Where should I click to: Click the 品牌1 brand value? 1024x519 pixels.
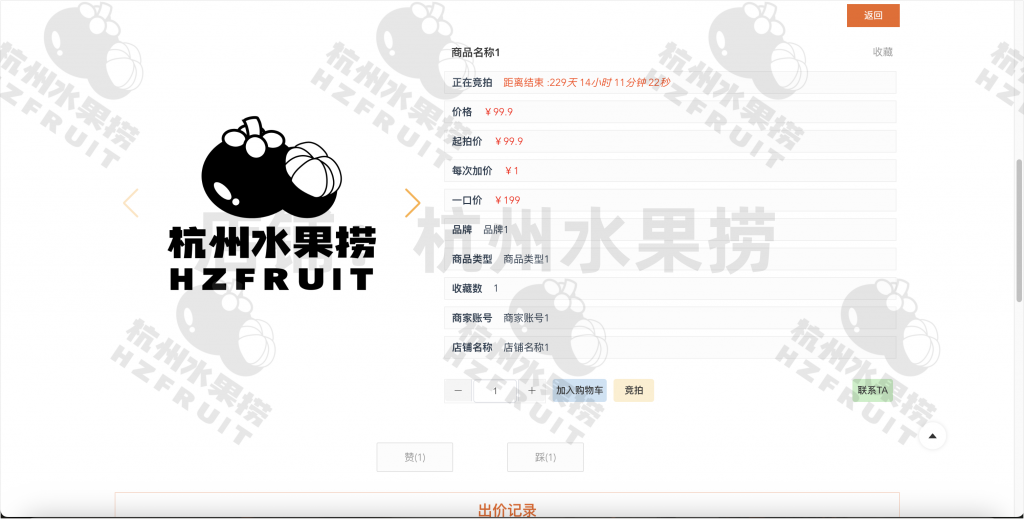496,230
